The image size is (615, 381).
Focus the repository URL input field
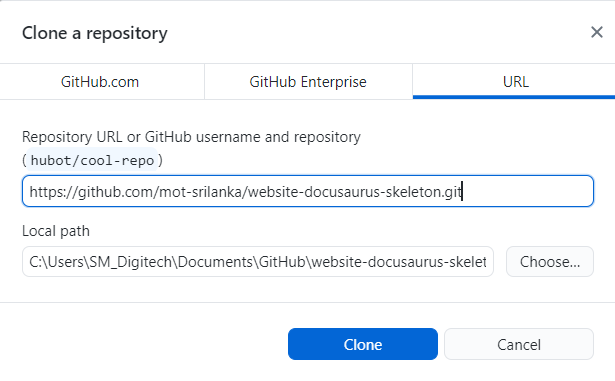308,191
